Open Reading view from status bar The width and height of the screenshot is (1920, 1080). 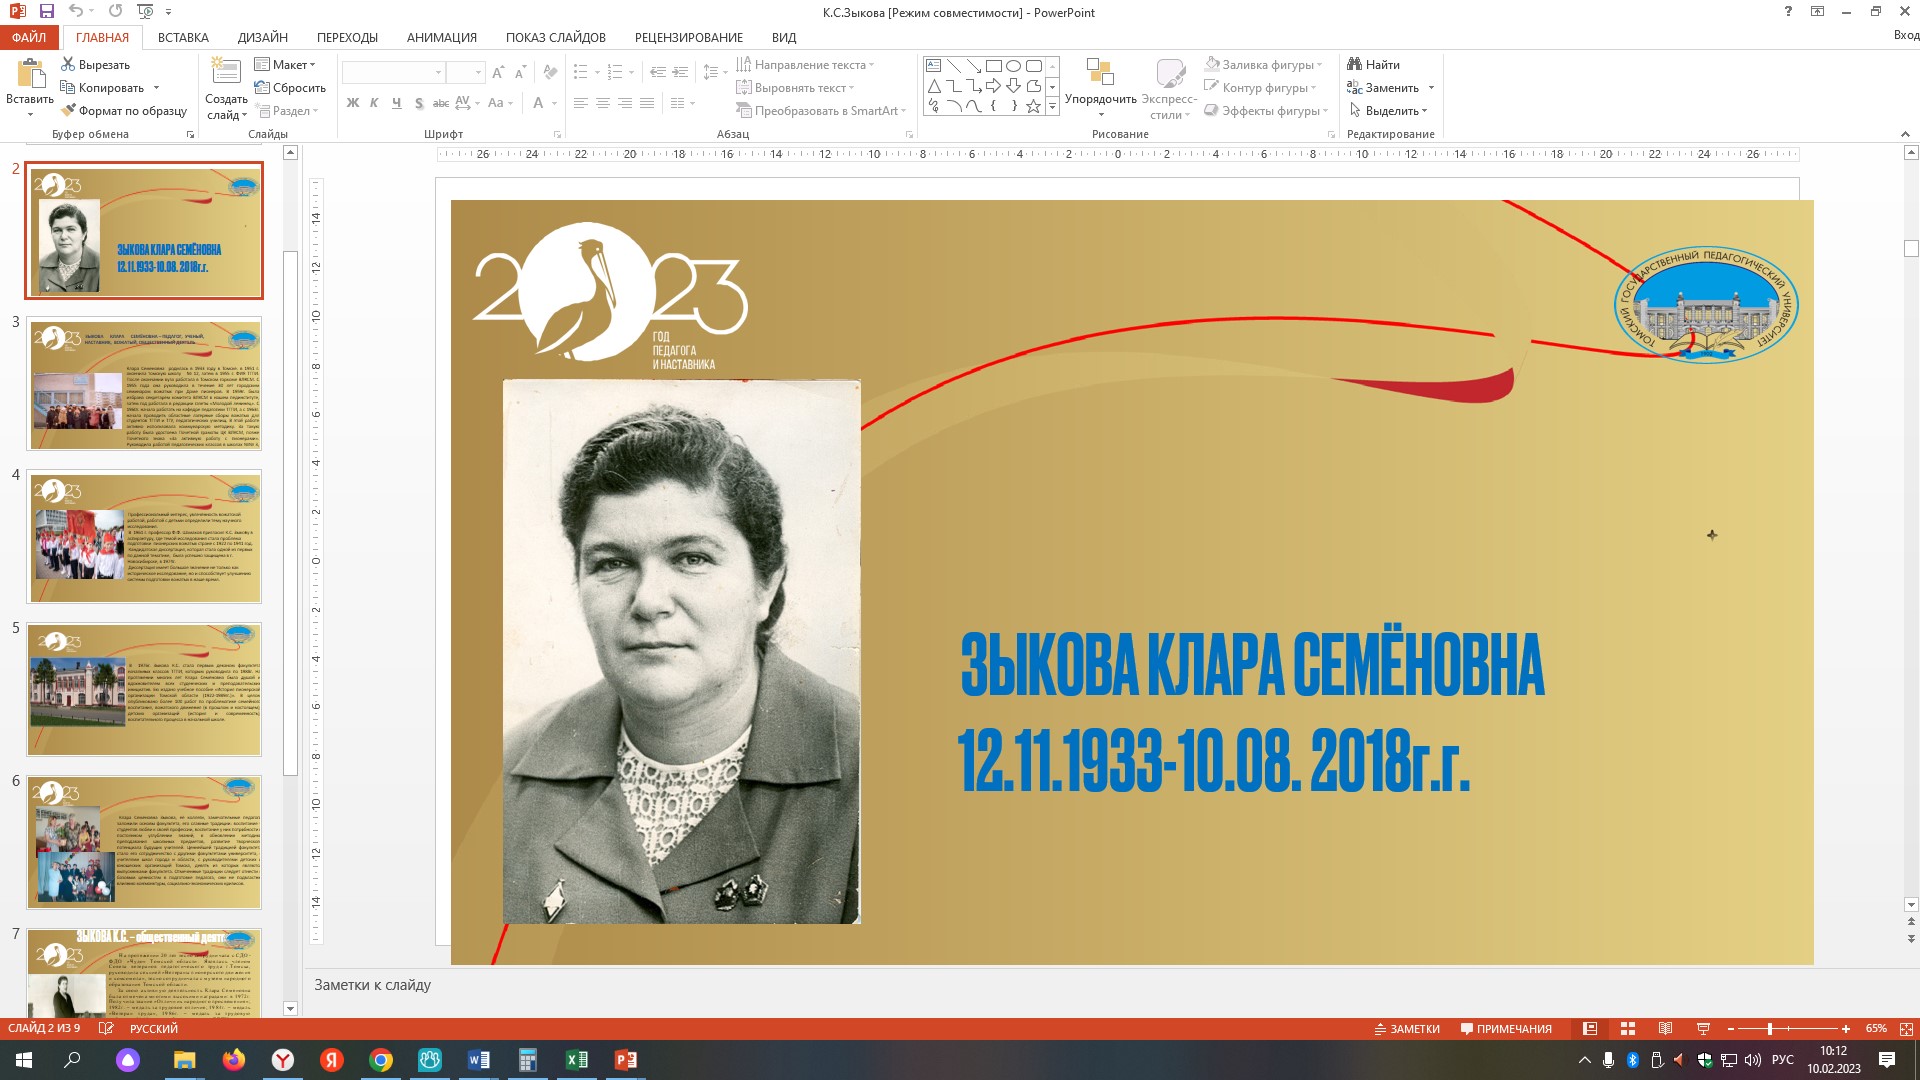point(1665,1029)
